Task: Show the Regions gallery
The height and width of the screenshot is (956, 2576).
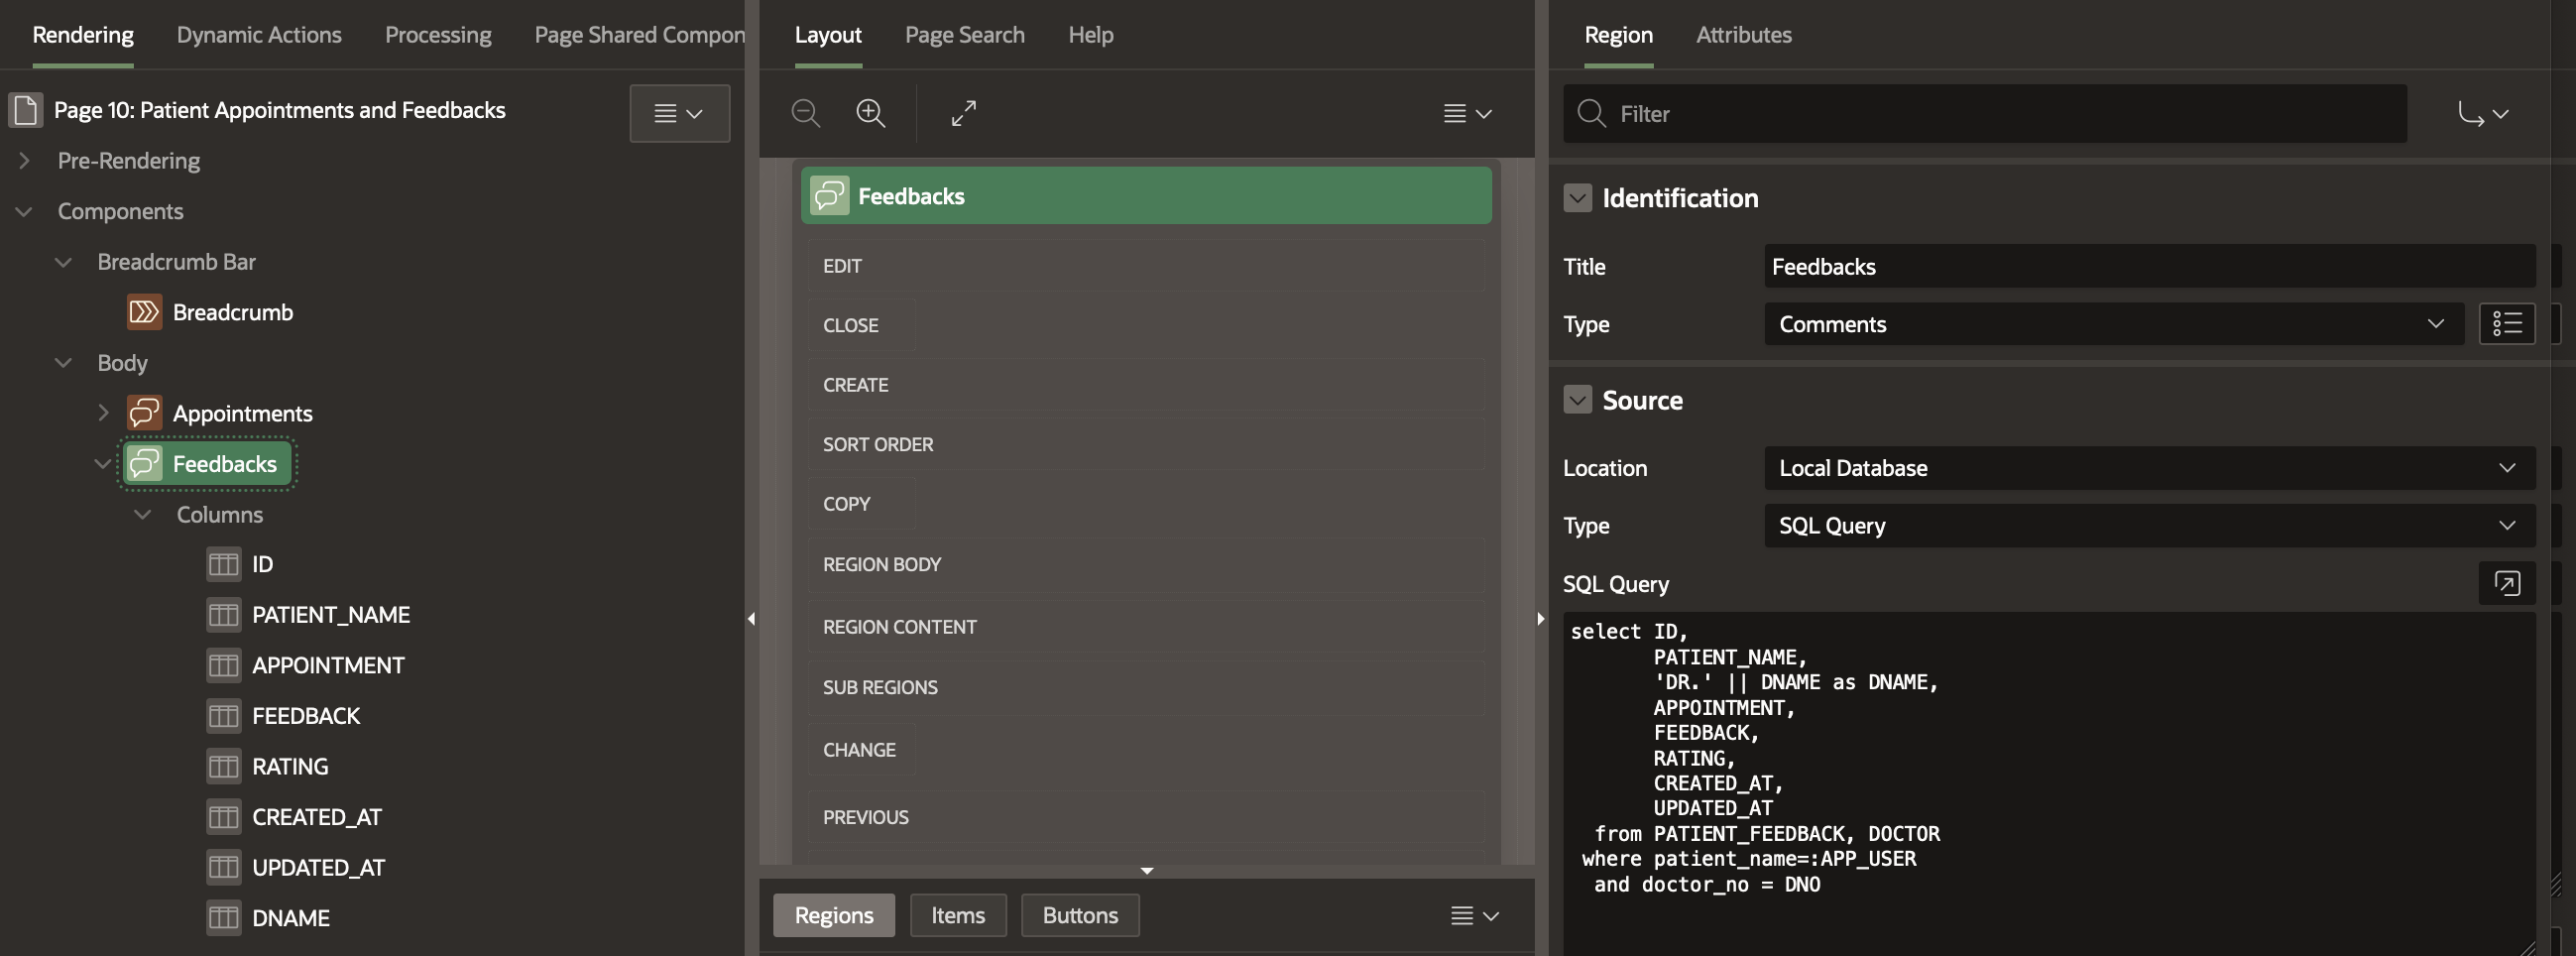Action: coord(834,915)
